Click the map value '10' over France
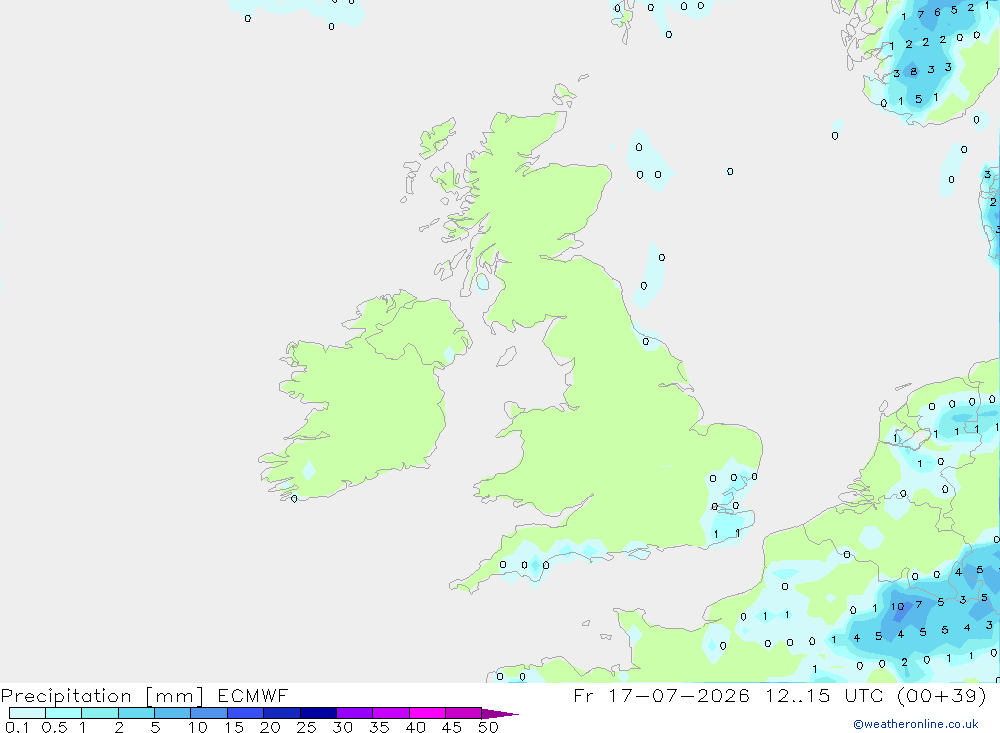1000x733 pixels. 897,607
